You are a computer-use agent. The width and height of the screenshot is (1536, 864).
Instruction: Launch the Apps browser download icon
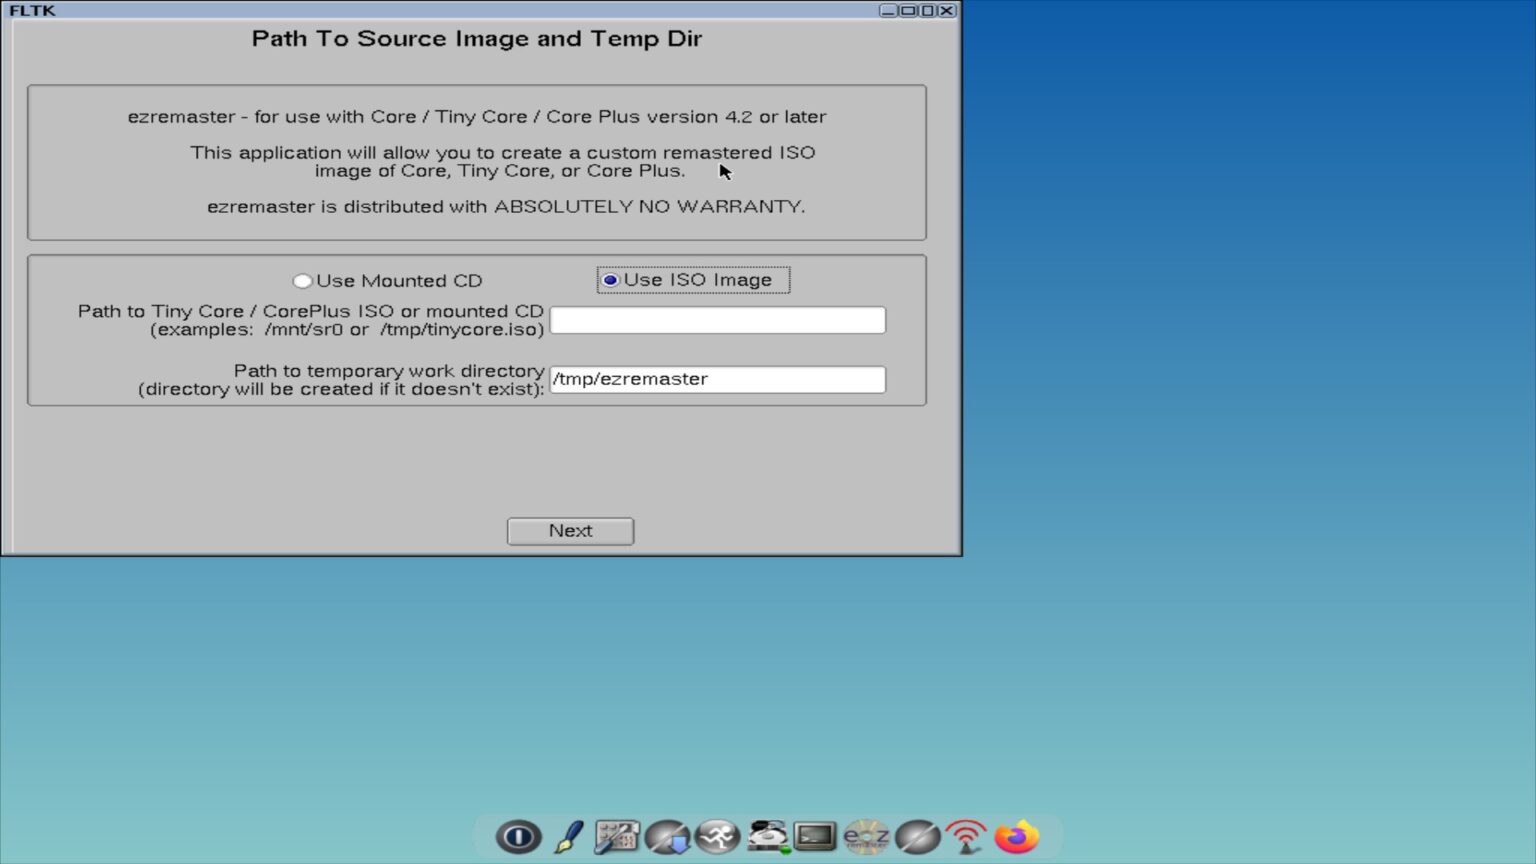(667, 836)
